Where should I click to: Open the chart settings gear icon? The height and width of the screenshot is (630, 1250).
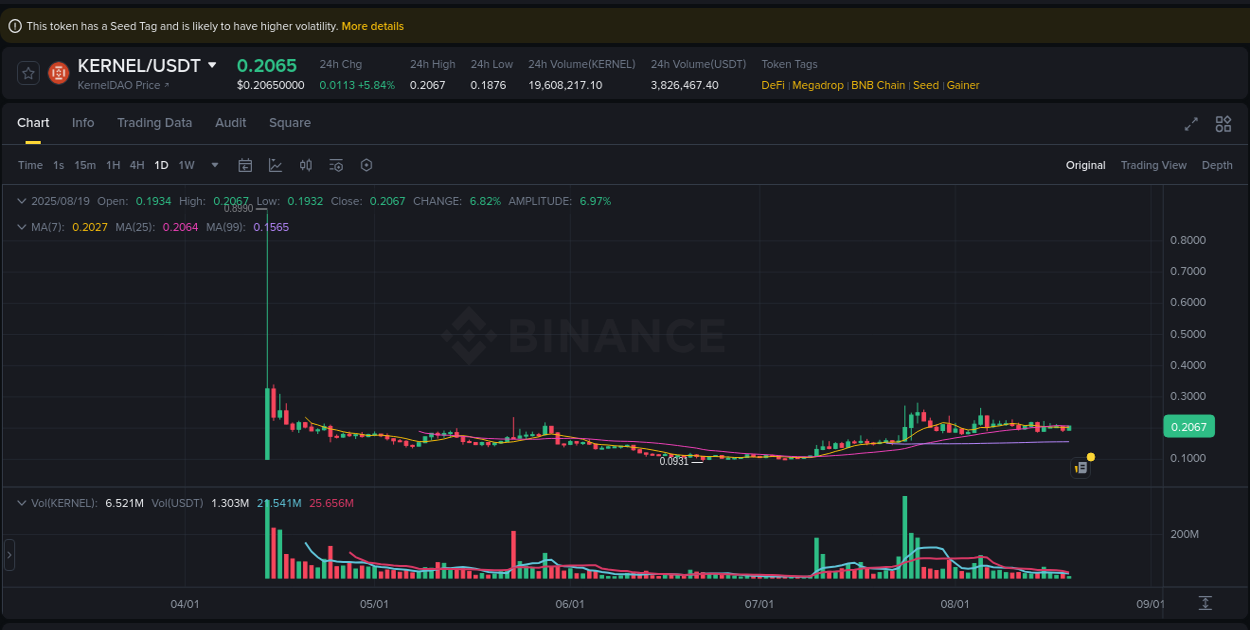pos(366,165)
